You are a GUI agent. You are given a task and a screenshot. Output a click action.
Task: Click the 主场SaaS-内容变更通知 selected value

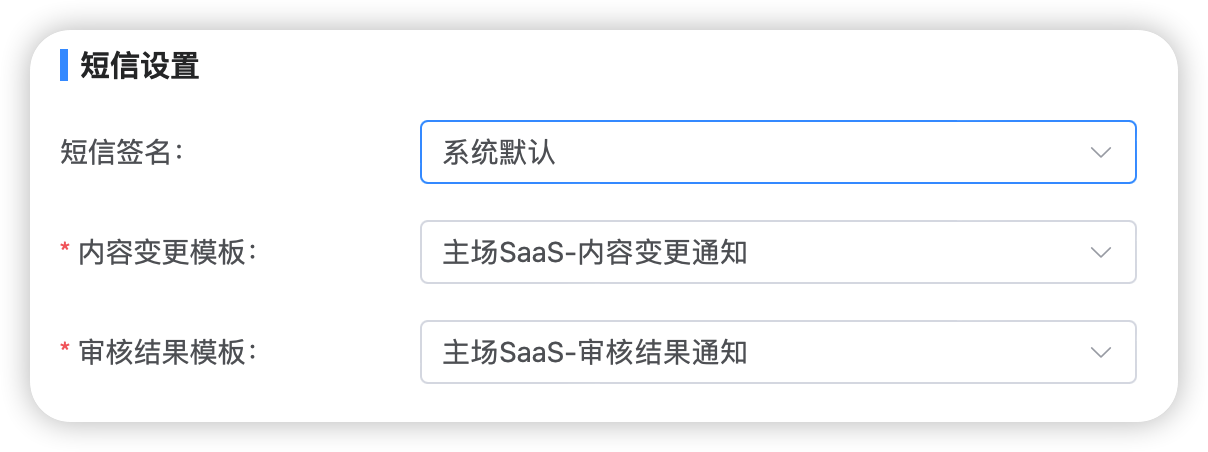click(x=595, y=253)
